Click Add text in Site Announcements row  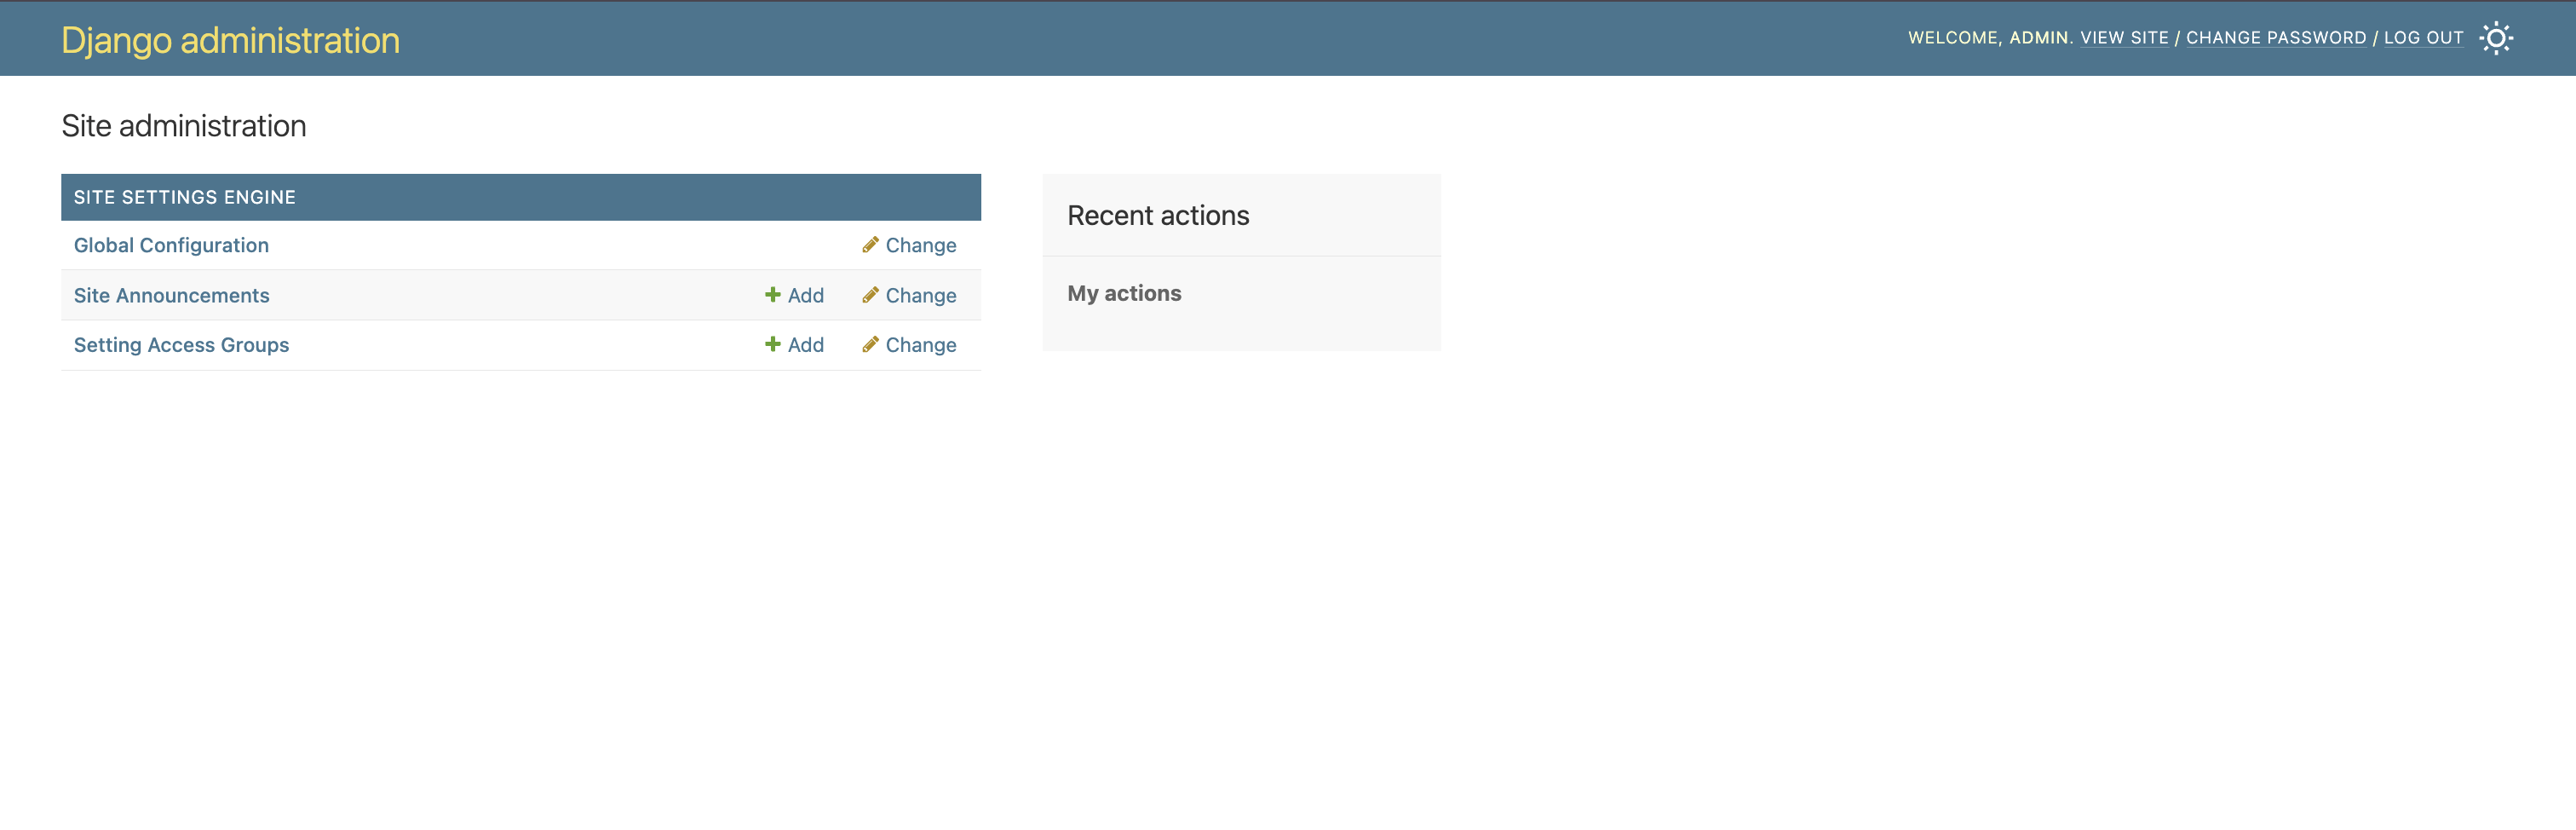(805, 295)
